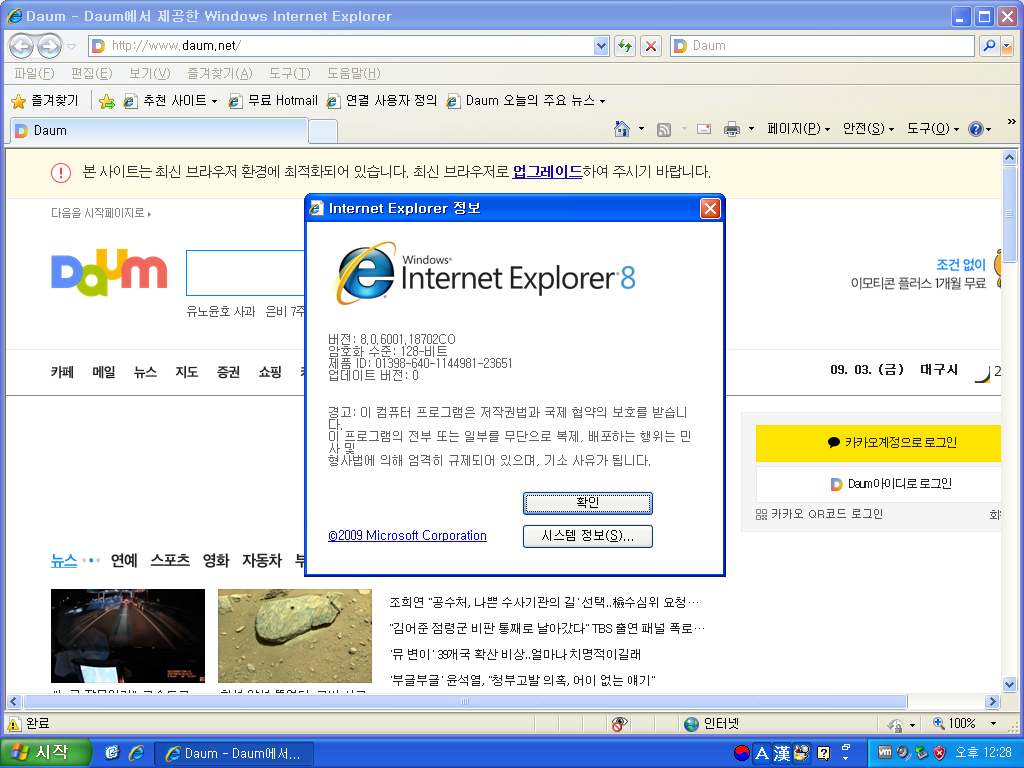
Task: Click the browser Back arrow button
Action: click(22, 46)
